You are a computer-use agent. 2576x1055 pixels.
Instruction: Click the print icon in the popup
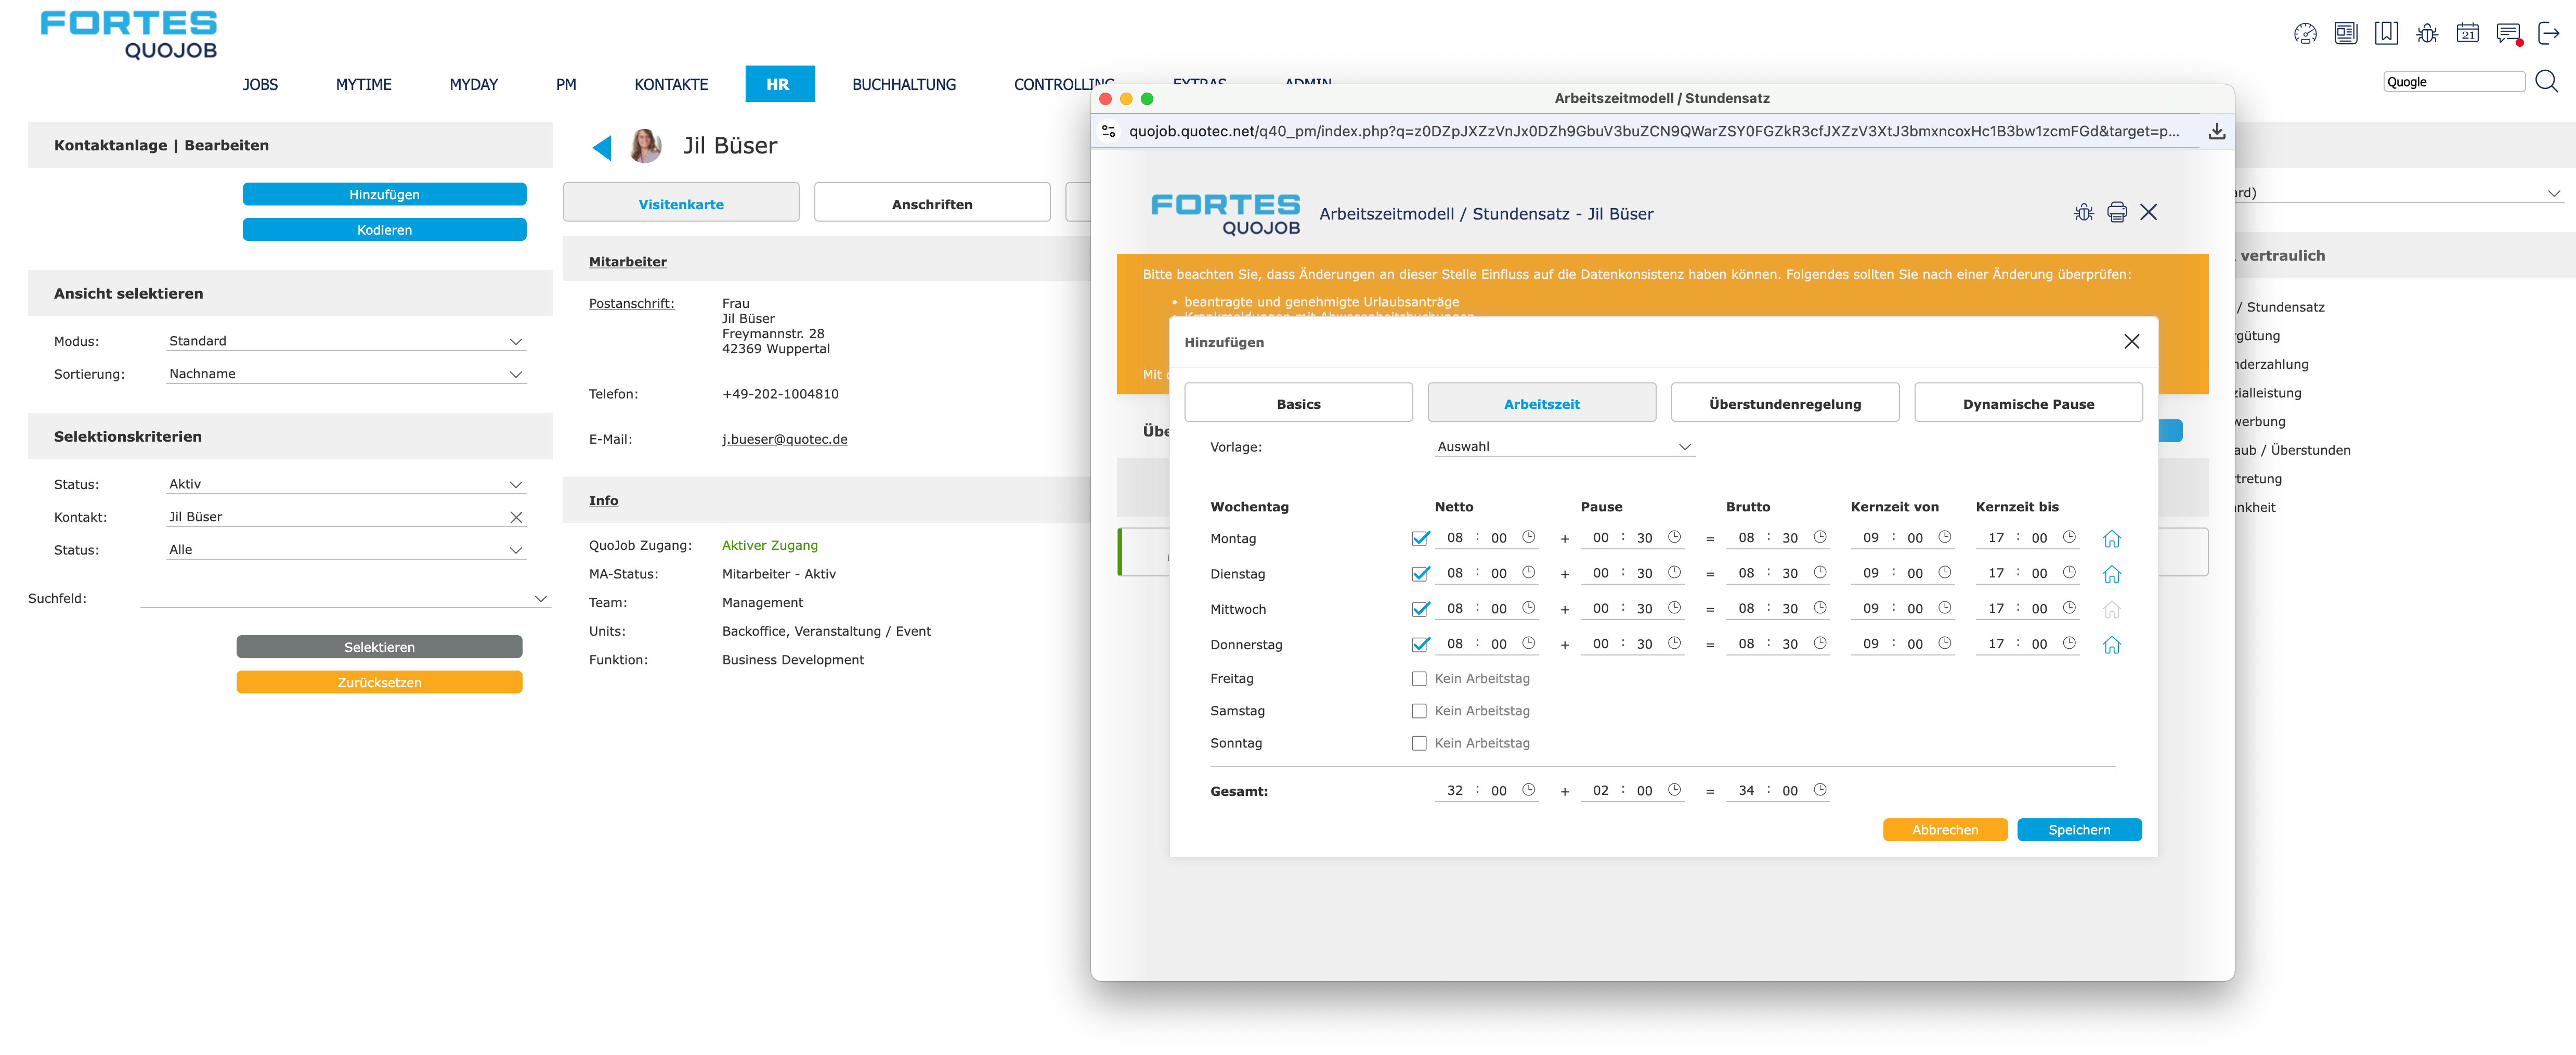[2116, 212]
